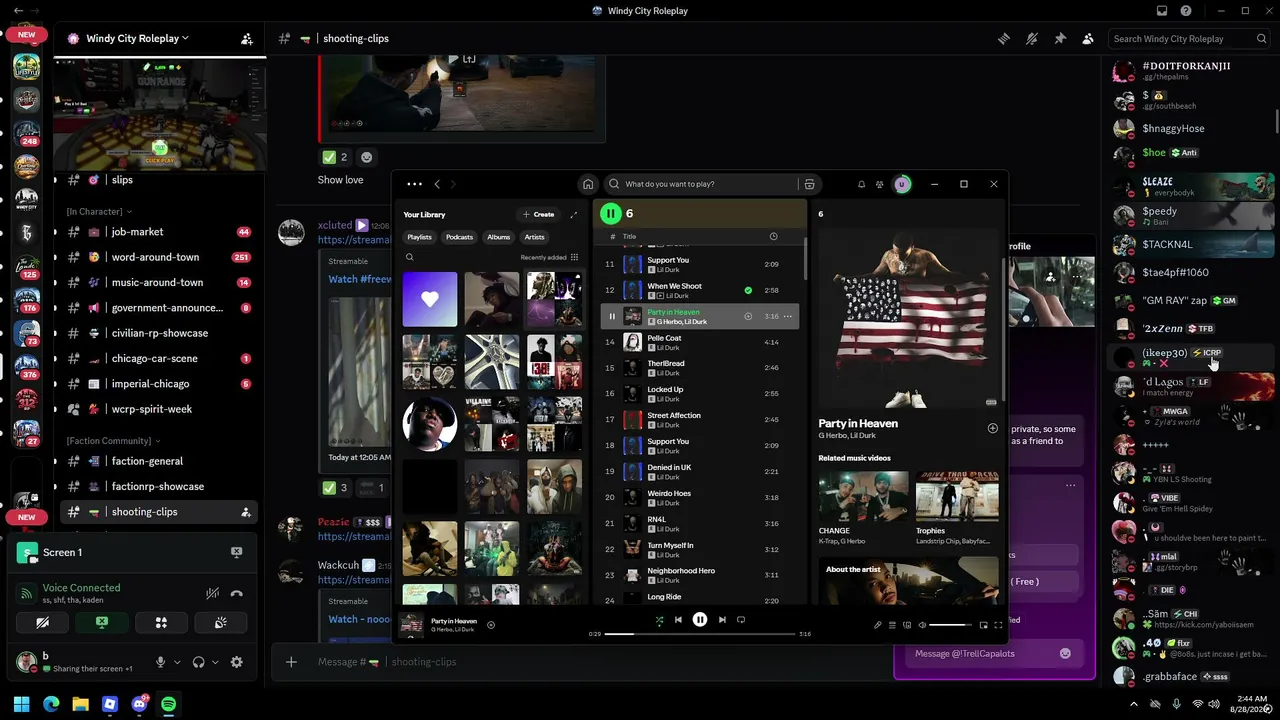Screen dimensions: 1280x720
Task: Open Connect to a device in Spotify
Action: (907, 625)
